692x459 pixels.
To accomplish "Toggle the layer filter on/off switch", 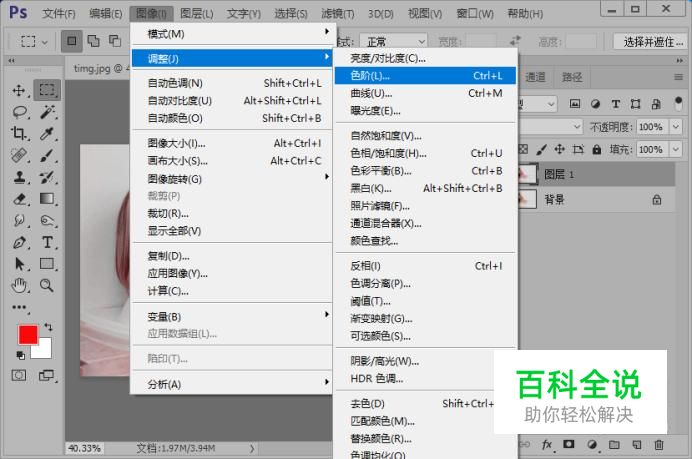I will coord(678,104).
